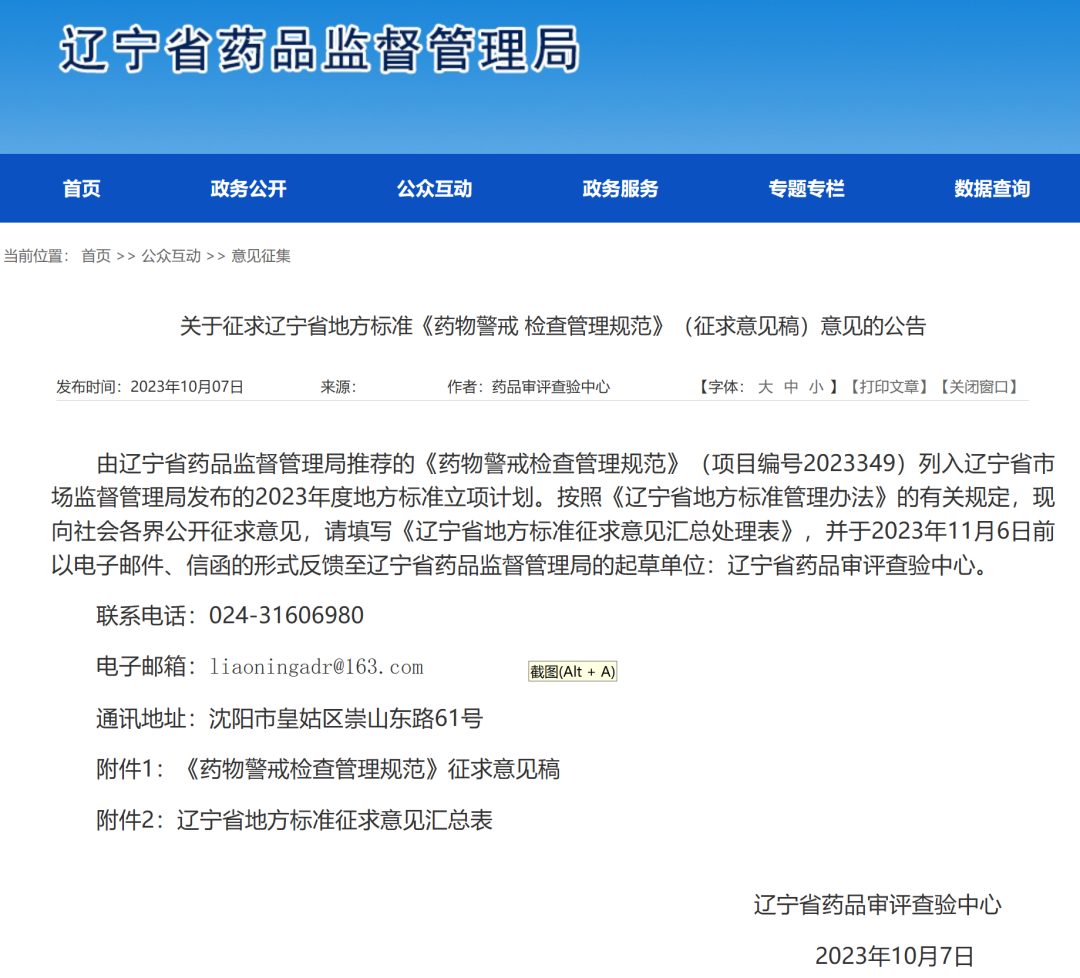Click the publish date 2023年10月07日
Viewport: 1080px width, 978px height.
(x=187, y=387)
